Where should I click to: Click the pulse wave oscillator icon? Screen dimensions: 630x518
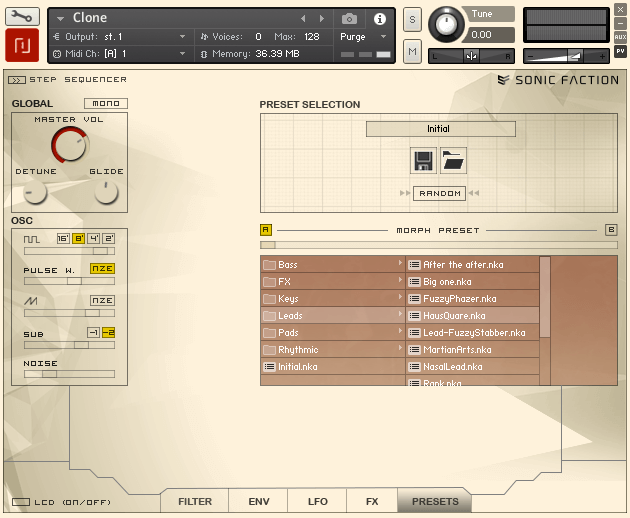click(31, 240)
